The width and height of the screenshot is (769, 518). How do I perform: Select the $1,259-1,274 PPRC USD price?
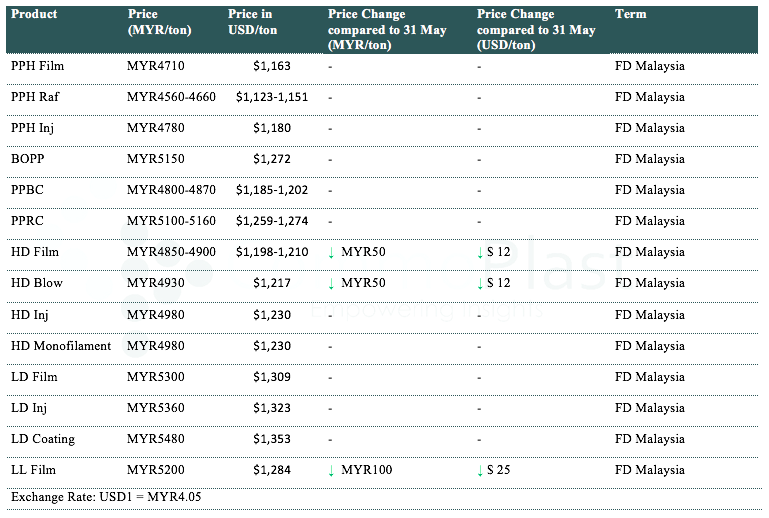pyautogui.click(x=272, y=221)
